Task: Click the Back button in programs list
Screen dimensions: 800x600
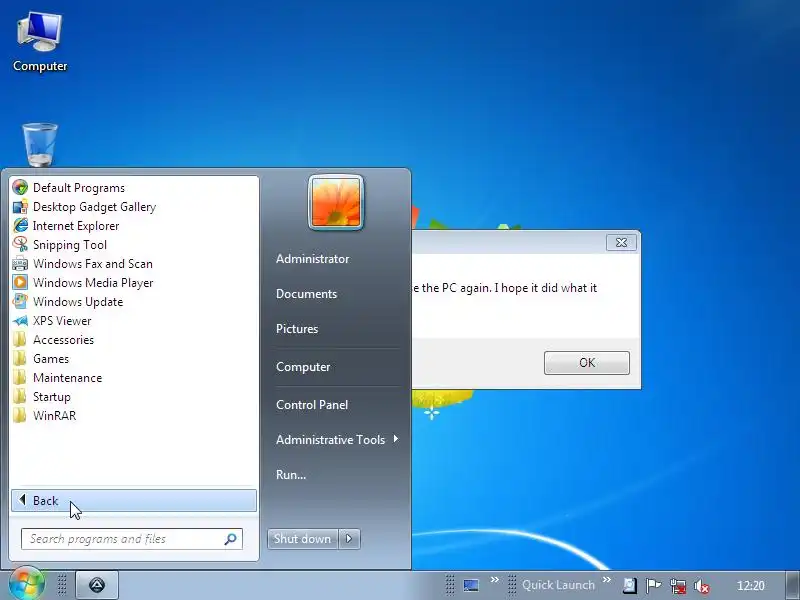Action: 134,501
